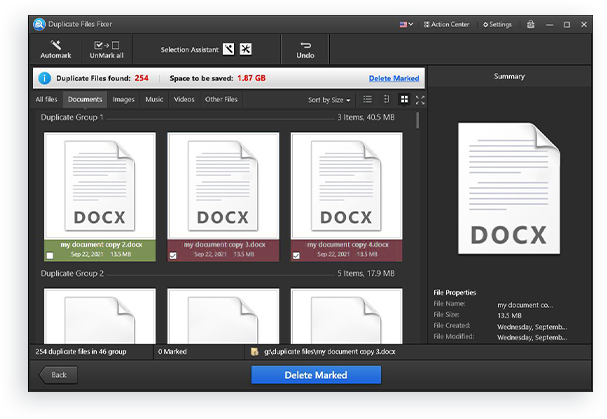Click the Automark wand icon

click(x=56, y=45)
